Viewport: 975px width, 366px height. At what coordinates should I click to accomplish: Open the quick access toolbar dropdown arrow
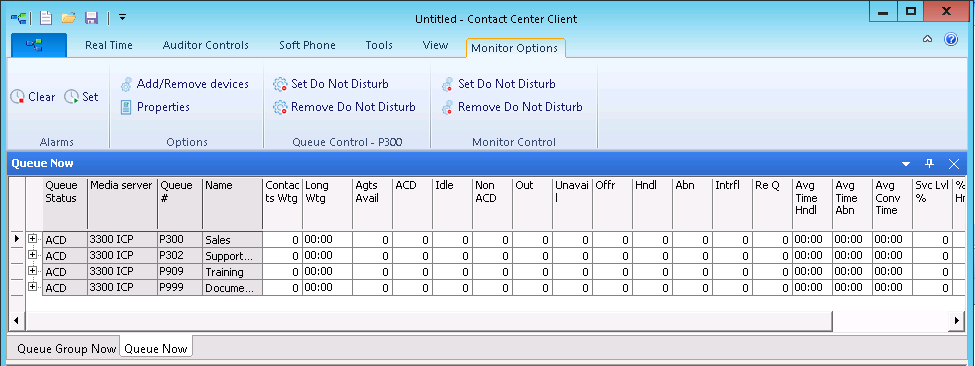click(122, 17)
